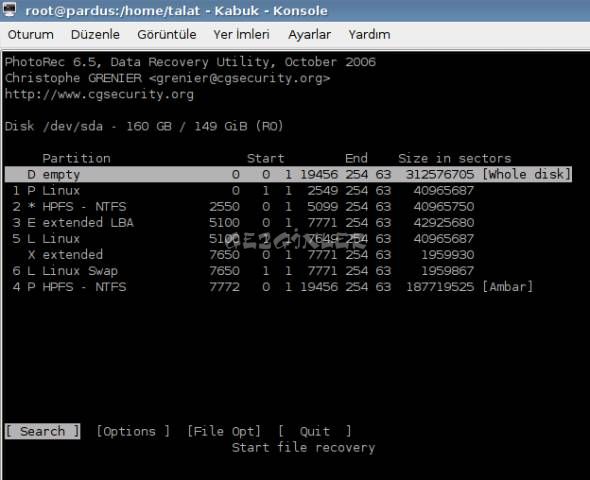Image resolution: width=590 pixels, height=480 pixels.
Task: Click the grenier@cgsecurity.org email text
Action: pyautogui.click(x=239, y=78)
